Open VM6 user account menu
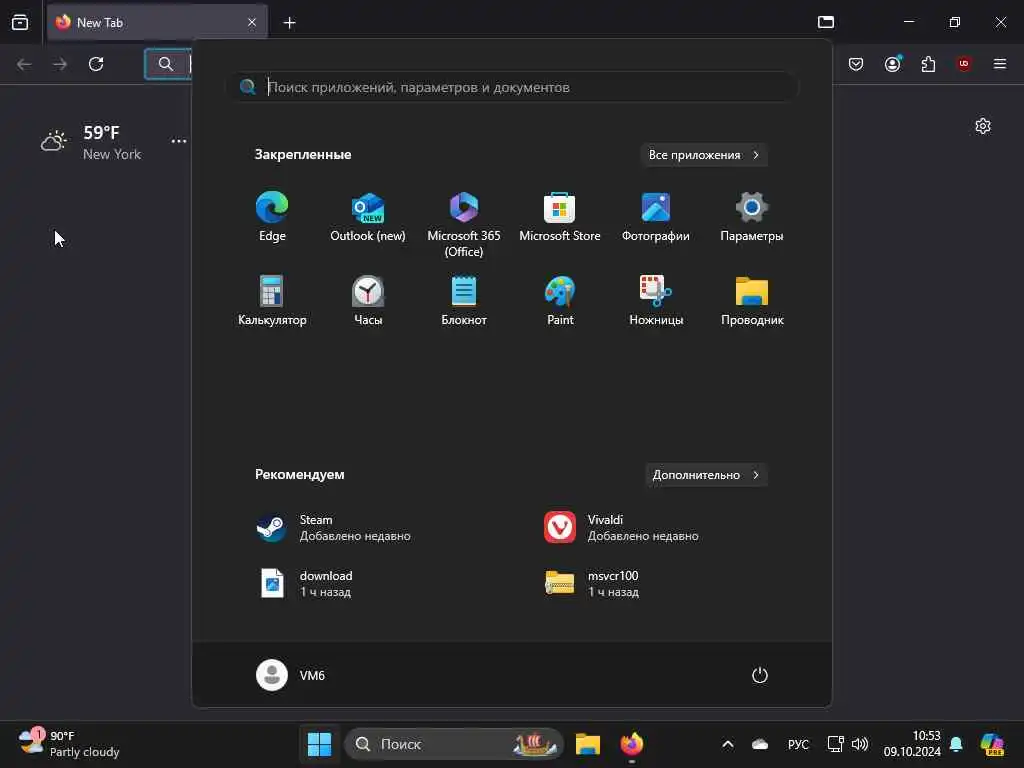 (291, 675)
